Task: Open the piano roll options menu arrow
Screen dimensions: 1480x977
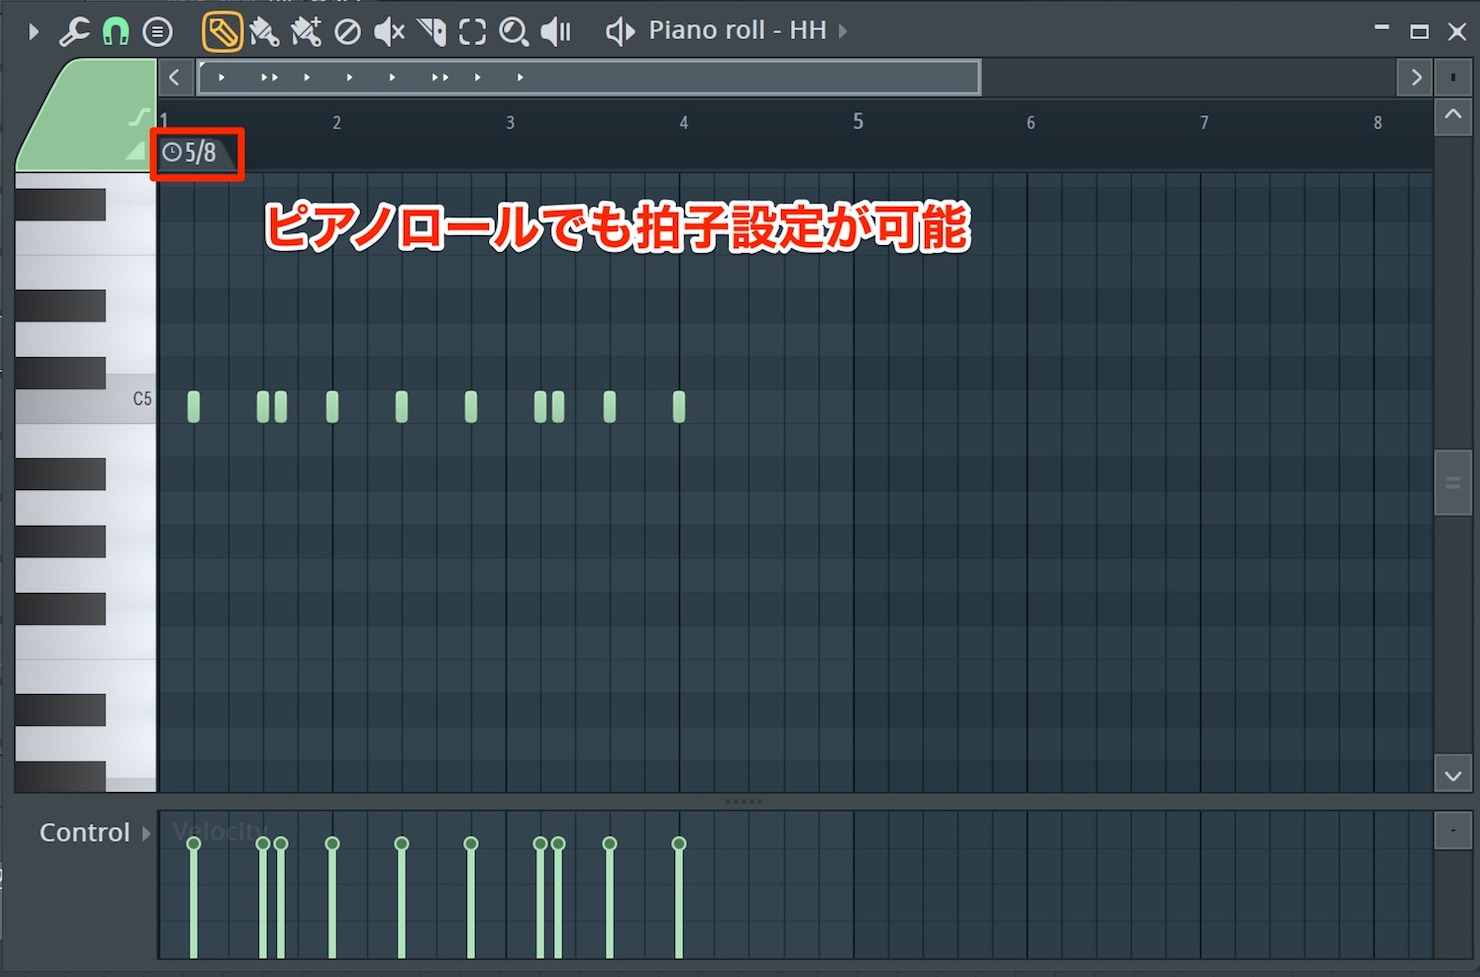Action: [33, 32]
